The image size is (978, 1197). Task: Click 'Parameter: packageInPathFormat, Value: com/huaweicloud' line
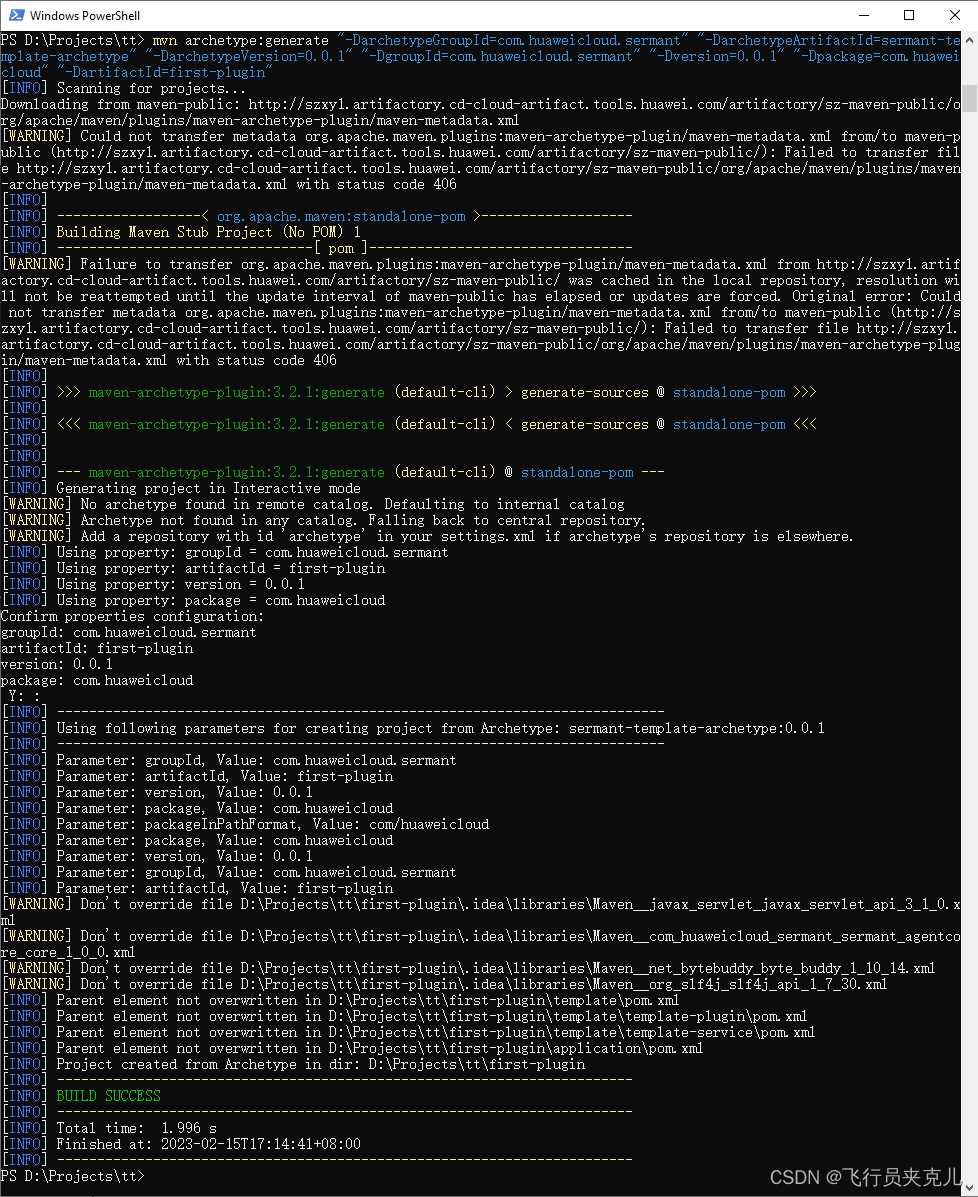pyautogui.click(x=245, y=824)
